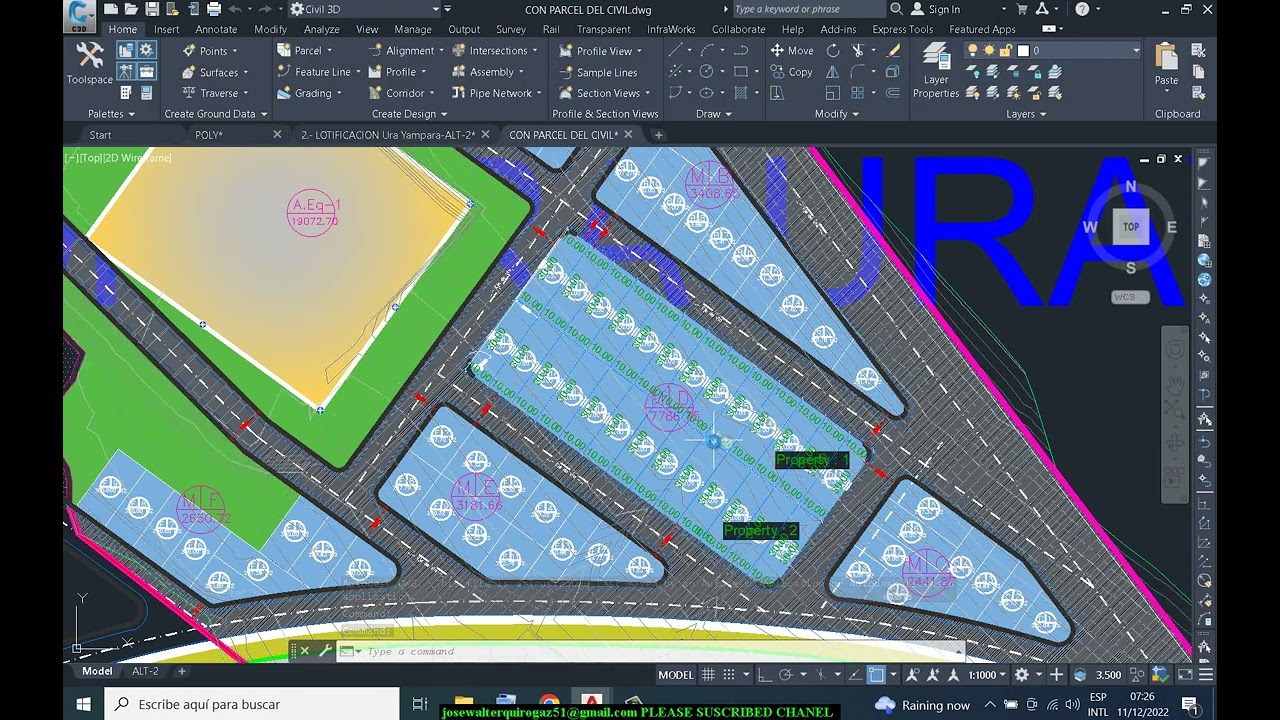
Task: Expand the Points dropdown
Action: click(x=234, y=51)
